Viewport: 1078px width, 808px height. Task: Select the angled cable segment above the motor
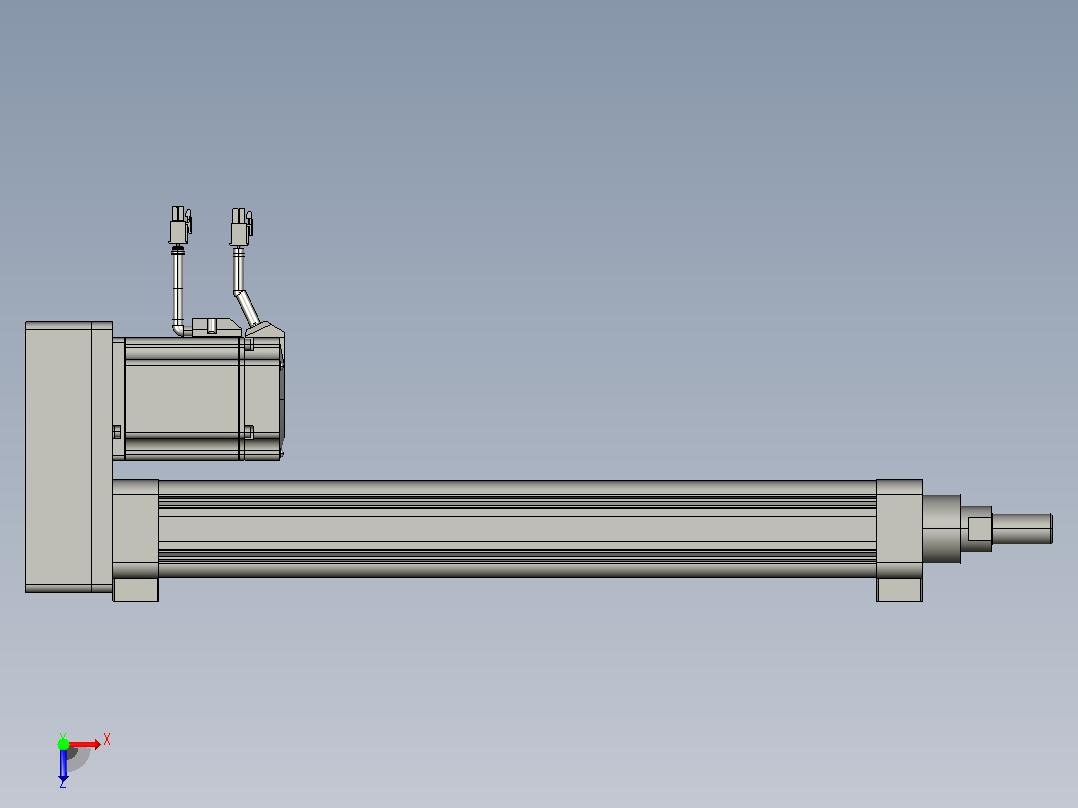(247, 308)
